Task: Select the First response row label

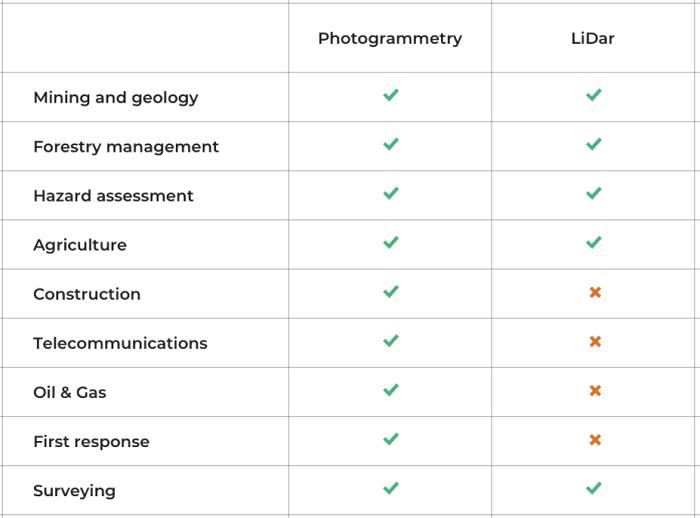Action: tap(92, 442)
